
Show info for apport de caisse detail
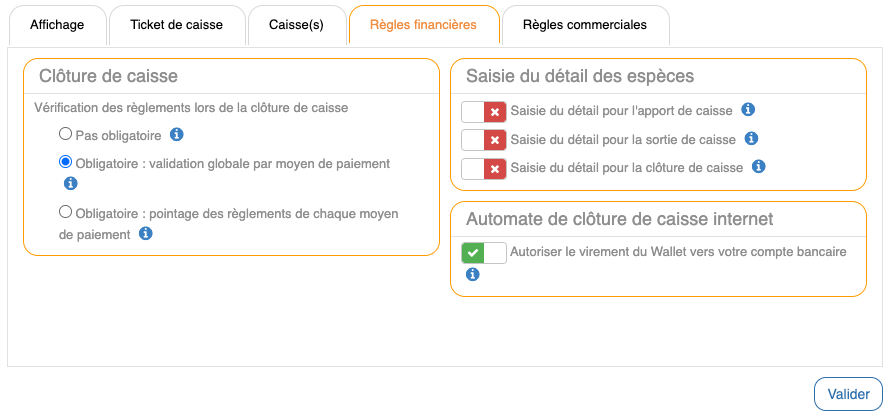pos(747,110)
